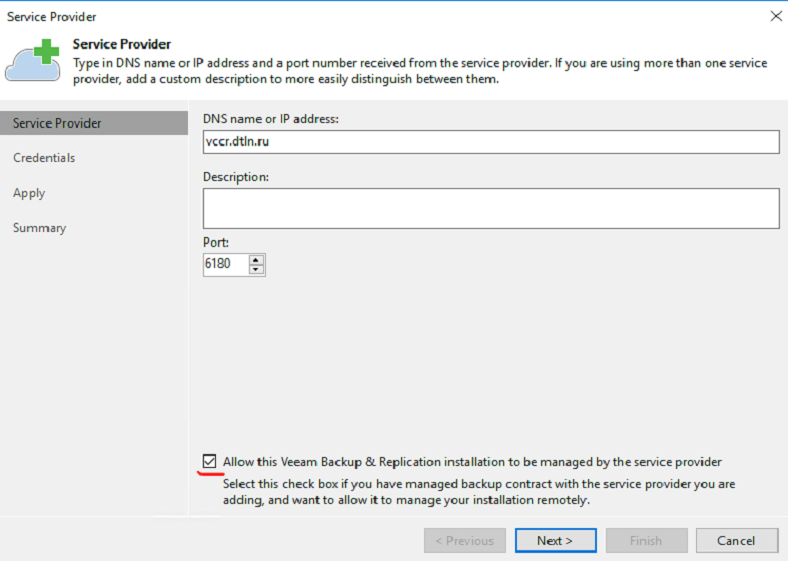Increase the port with up arrow
This screenshot has height=561, width=788.
pyautogui.click(x=257, y=260)
